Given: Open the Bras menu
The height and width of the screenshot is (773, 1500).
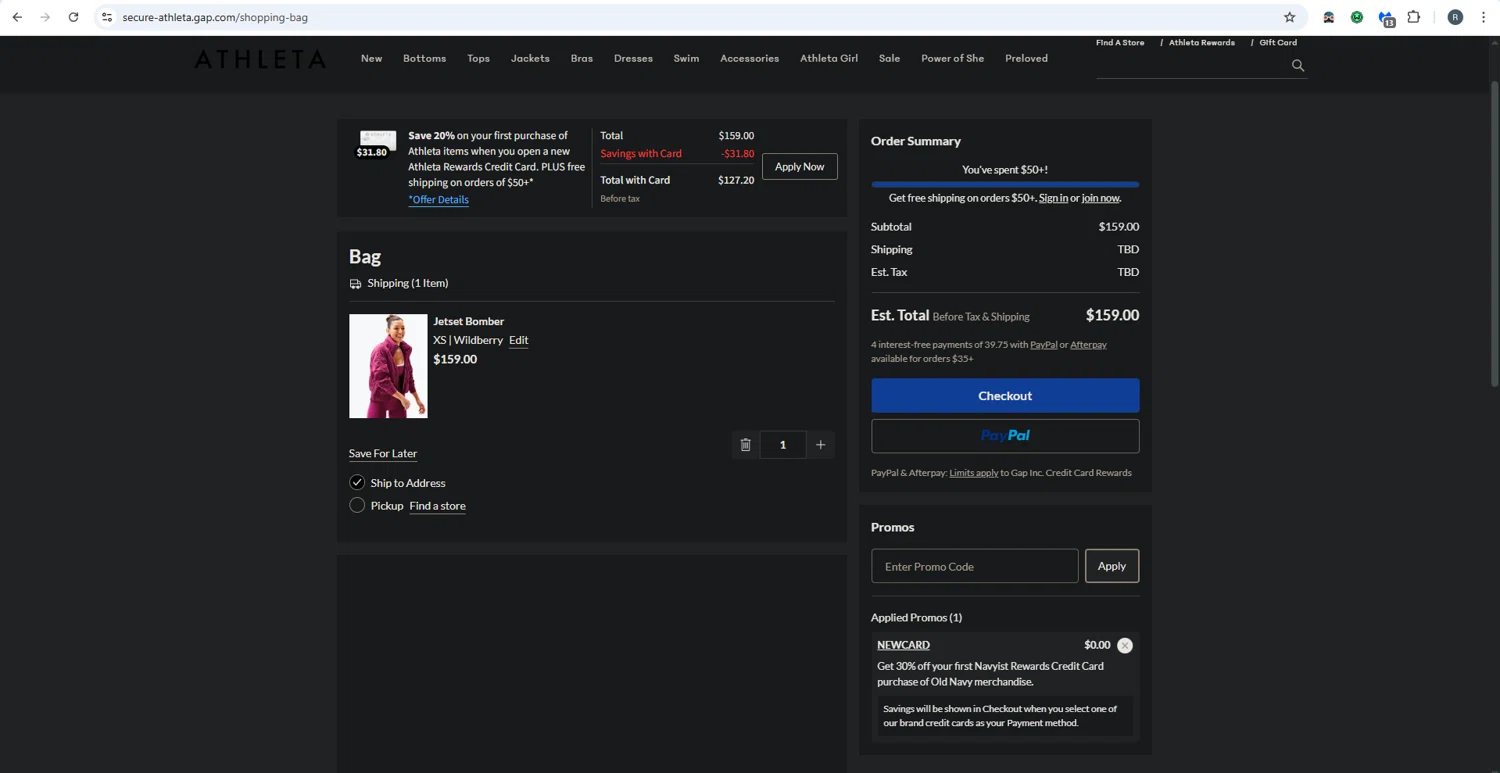Looking at the screenshot, I should pos(582,58).
